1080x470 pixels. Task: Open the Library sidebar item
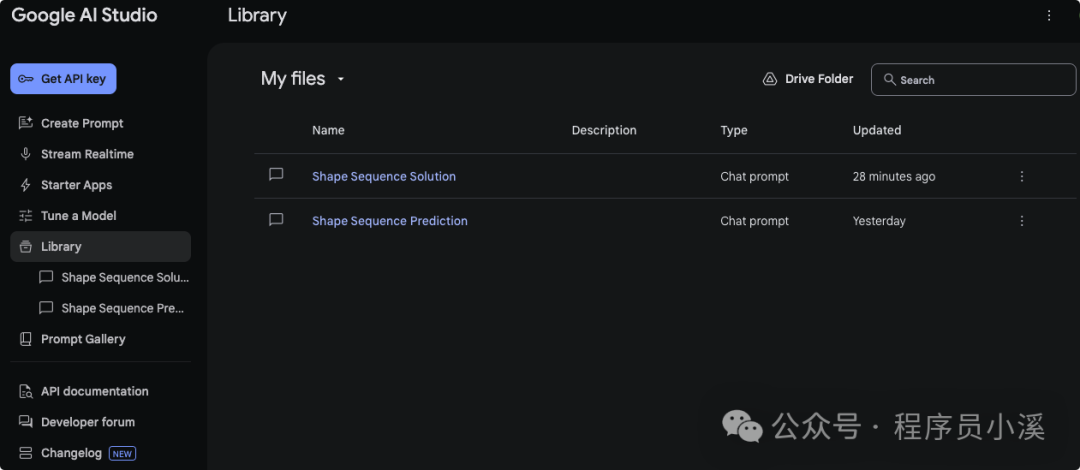[61, 246]
